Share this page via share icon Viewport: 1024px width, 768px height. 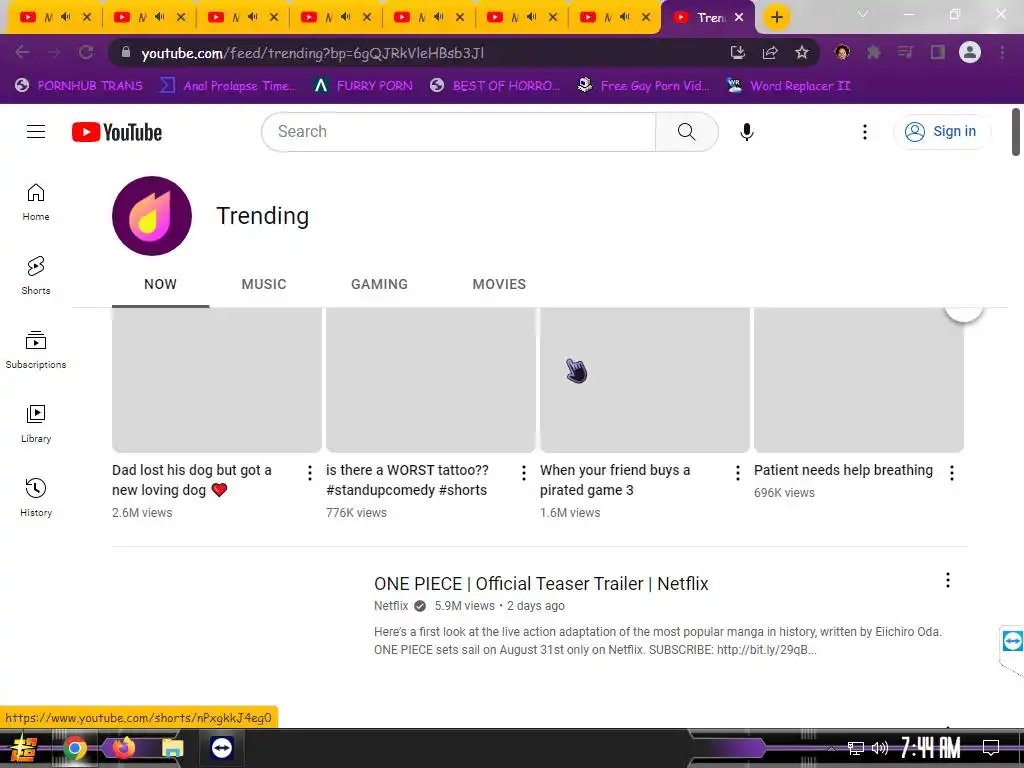tap(770, 52)
